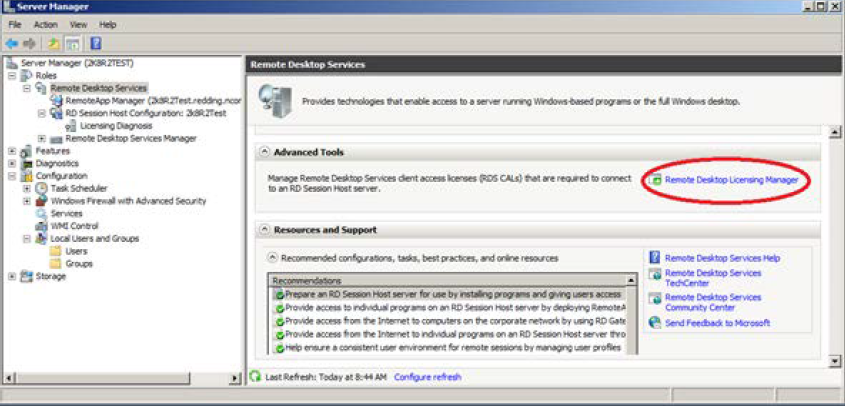Toggle the Show/Hide console tree icon
Image resolution: width=845 pixels, height=407 pixels.
73,44
